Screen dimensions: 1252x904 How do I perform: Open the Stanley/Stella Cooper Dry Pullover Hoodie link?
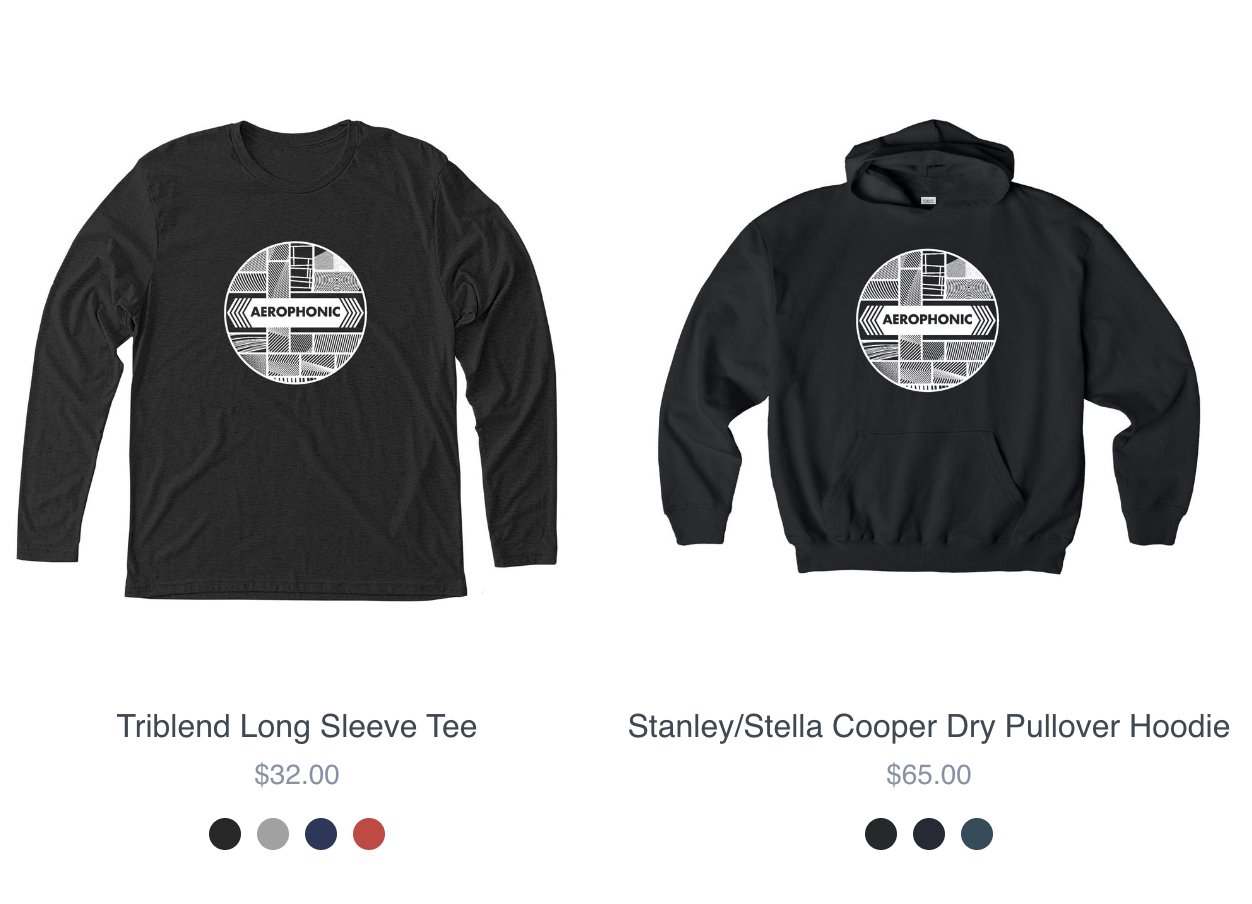point(929,726)
